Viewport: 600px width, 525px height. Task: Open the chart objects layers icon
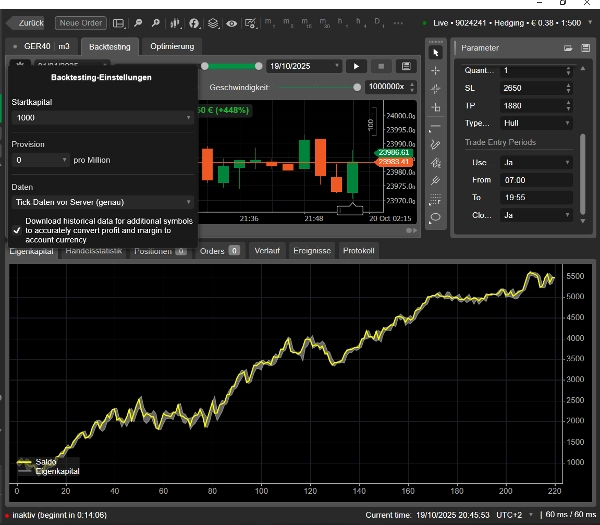coord(213,23)
